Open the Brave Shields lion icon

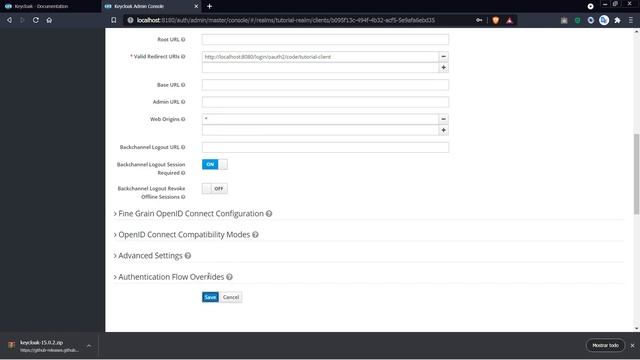pyautogui.click(x=496, y=20)
